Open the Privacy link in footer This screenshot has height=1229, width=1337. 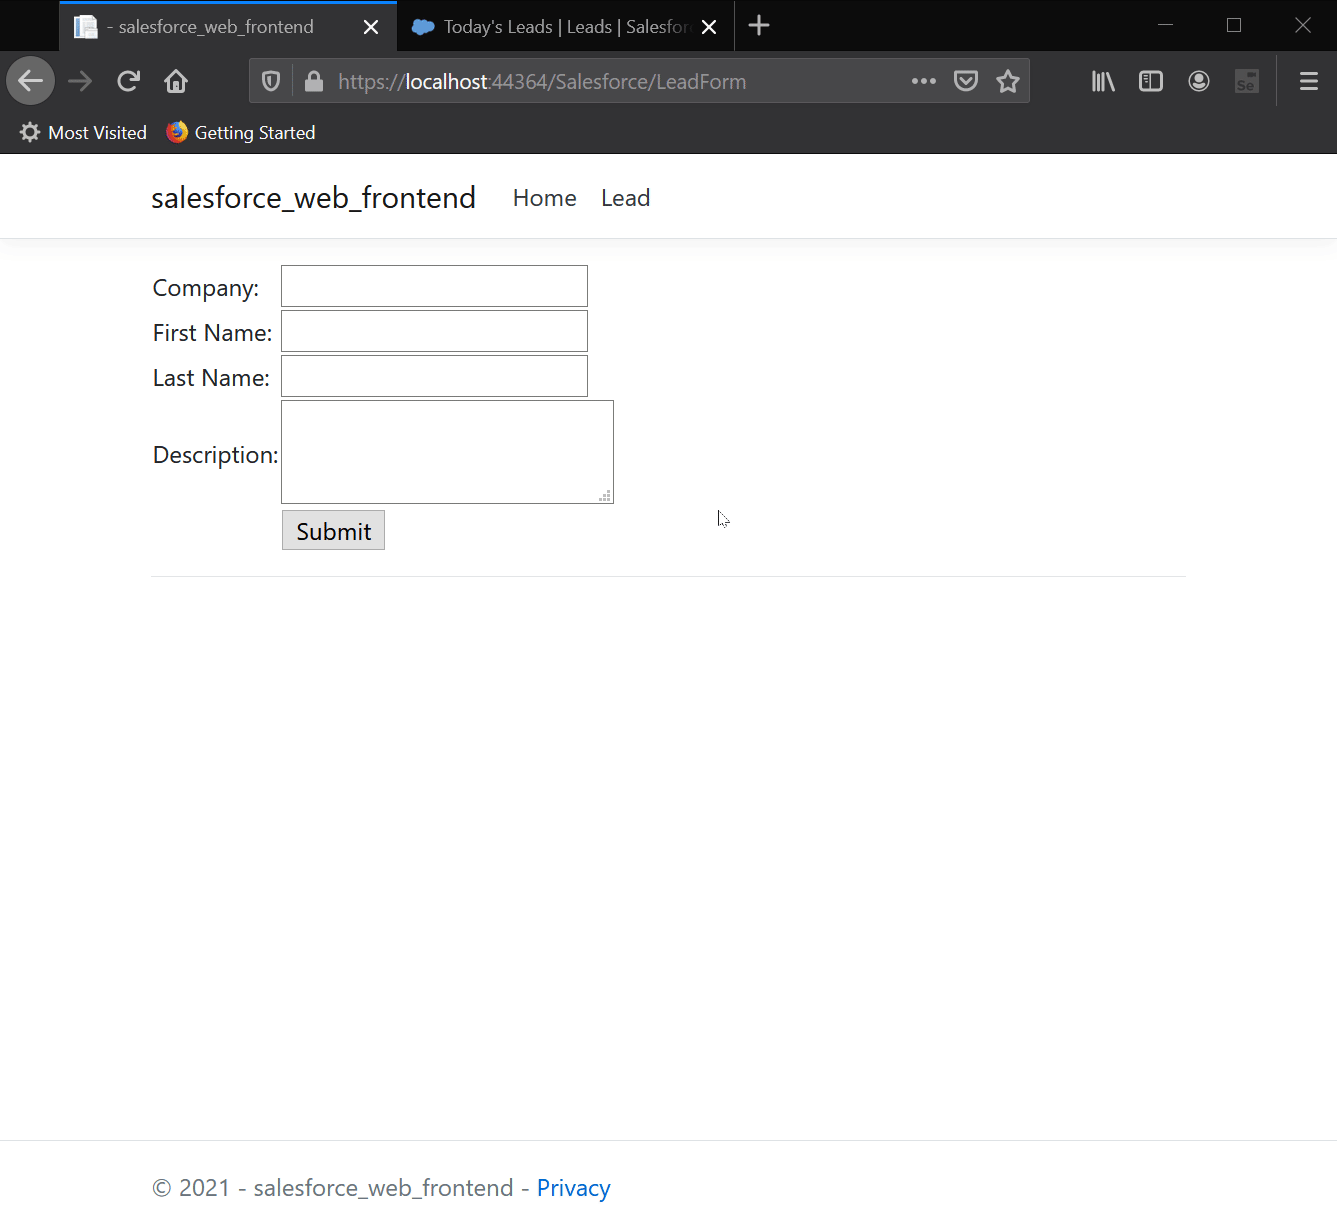pyautogui.click(x=573, y=1187)
